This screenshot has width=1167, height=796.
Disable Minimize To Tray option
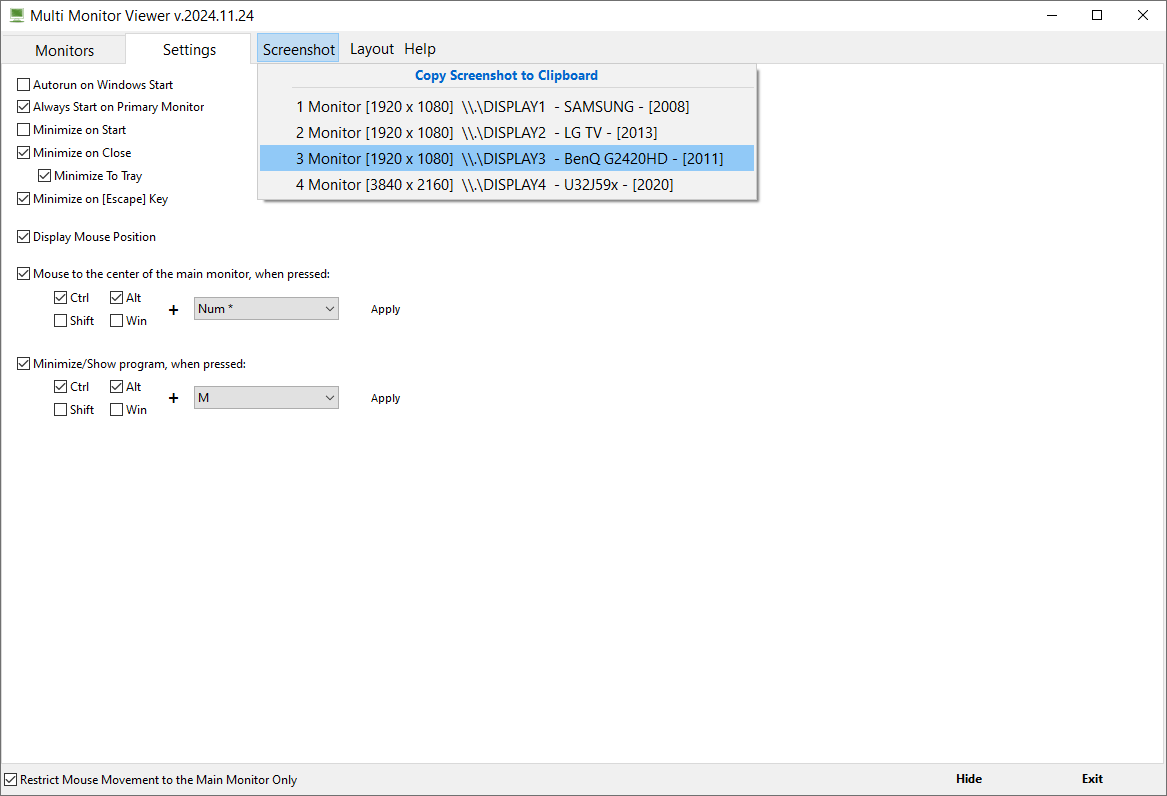click(45, 176)
